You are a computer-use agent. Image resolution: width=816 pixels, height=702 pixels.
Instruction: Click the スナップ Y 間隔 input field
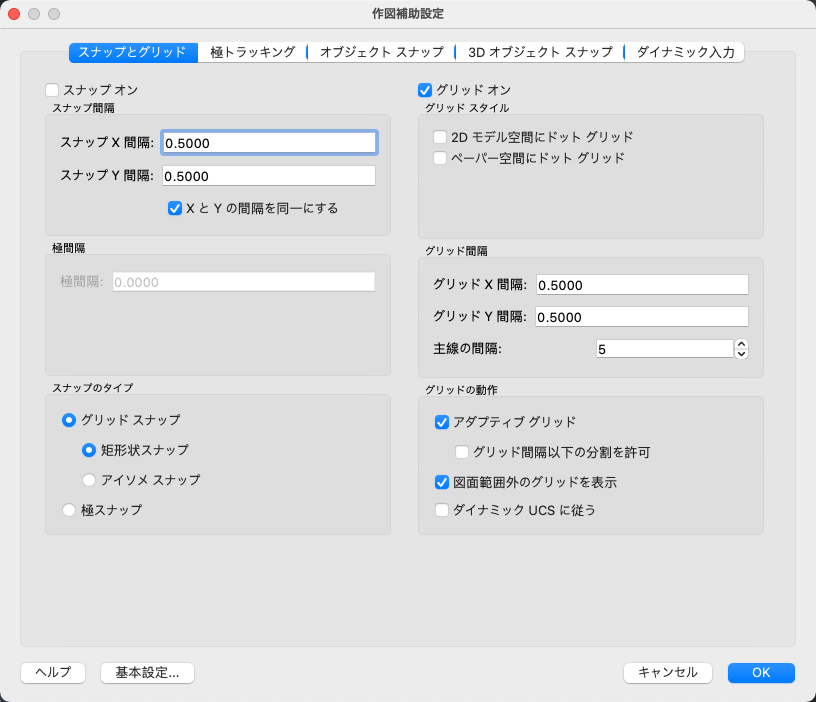[x=268, y=176]
